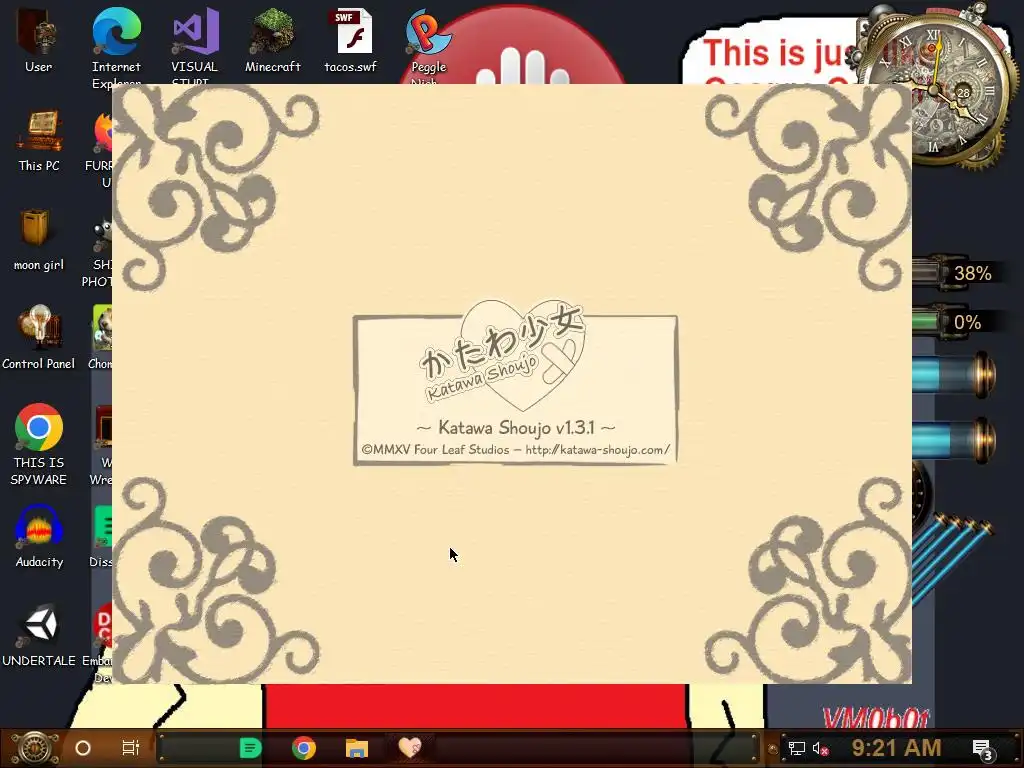Click the muted volume tray icon
Image resolution: width=1024 pixels, height=768 pixels.
820,748
